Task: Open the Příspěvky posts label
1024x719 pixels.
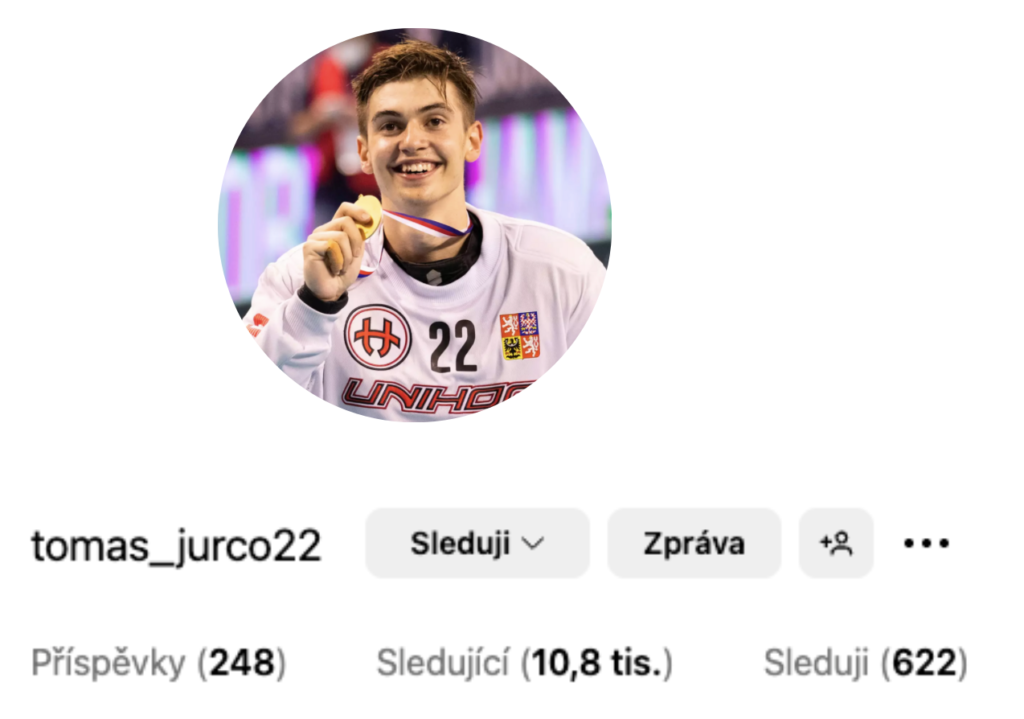Action: 108,663
